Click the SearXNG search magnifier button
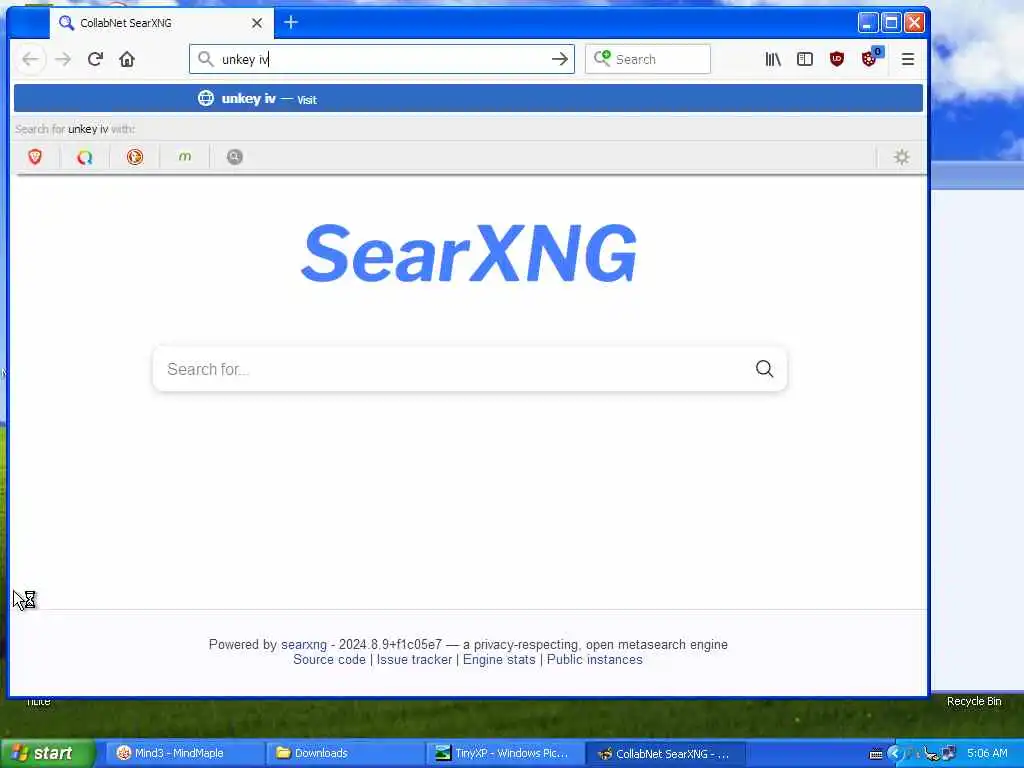The image size is (1024, 768). click(764, 369)
